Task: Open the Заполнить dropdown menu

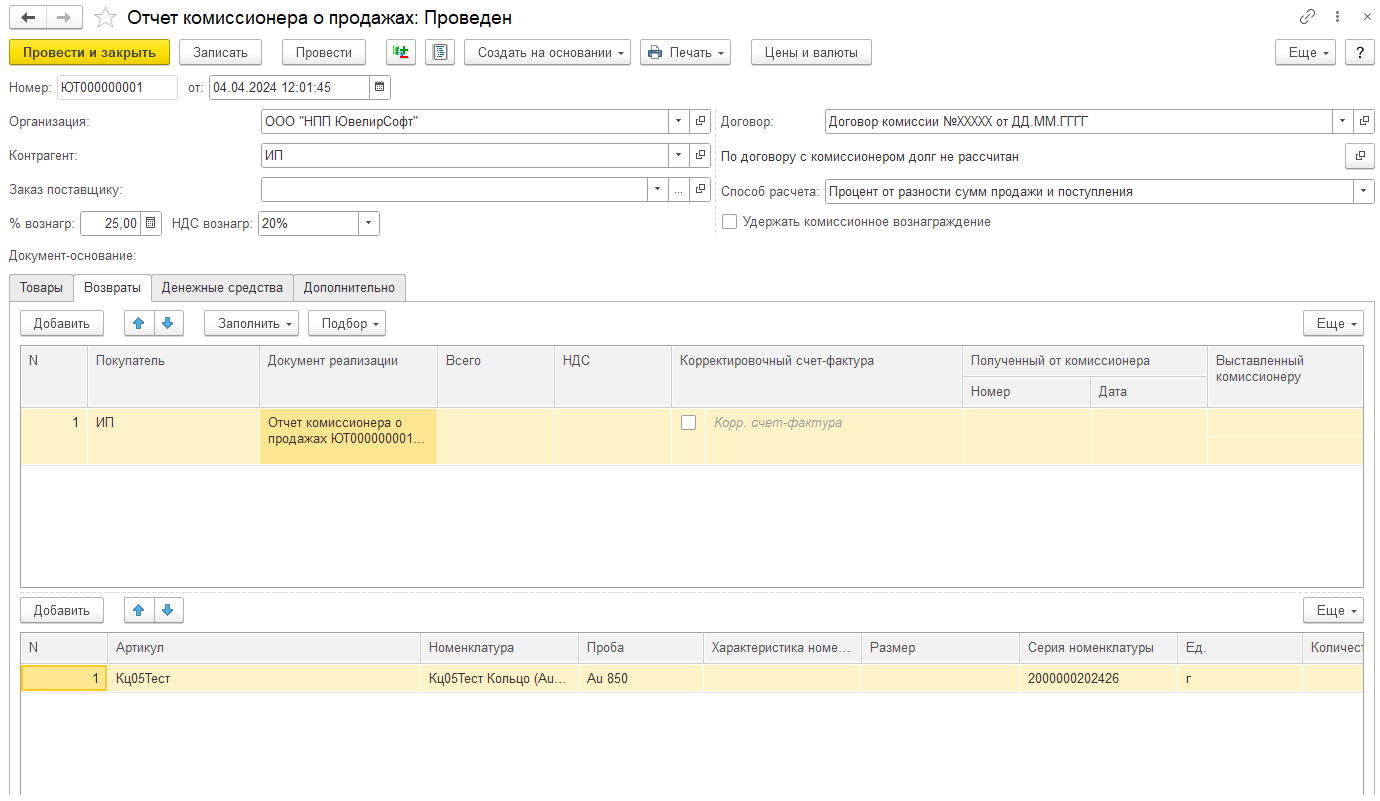Action: (x=252, y=323)
